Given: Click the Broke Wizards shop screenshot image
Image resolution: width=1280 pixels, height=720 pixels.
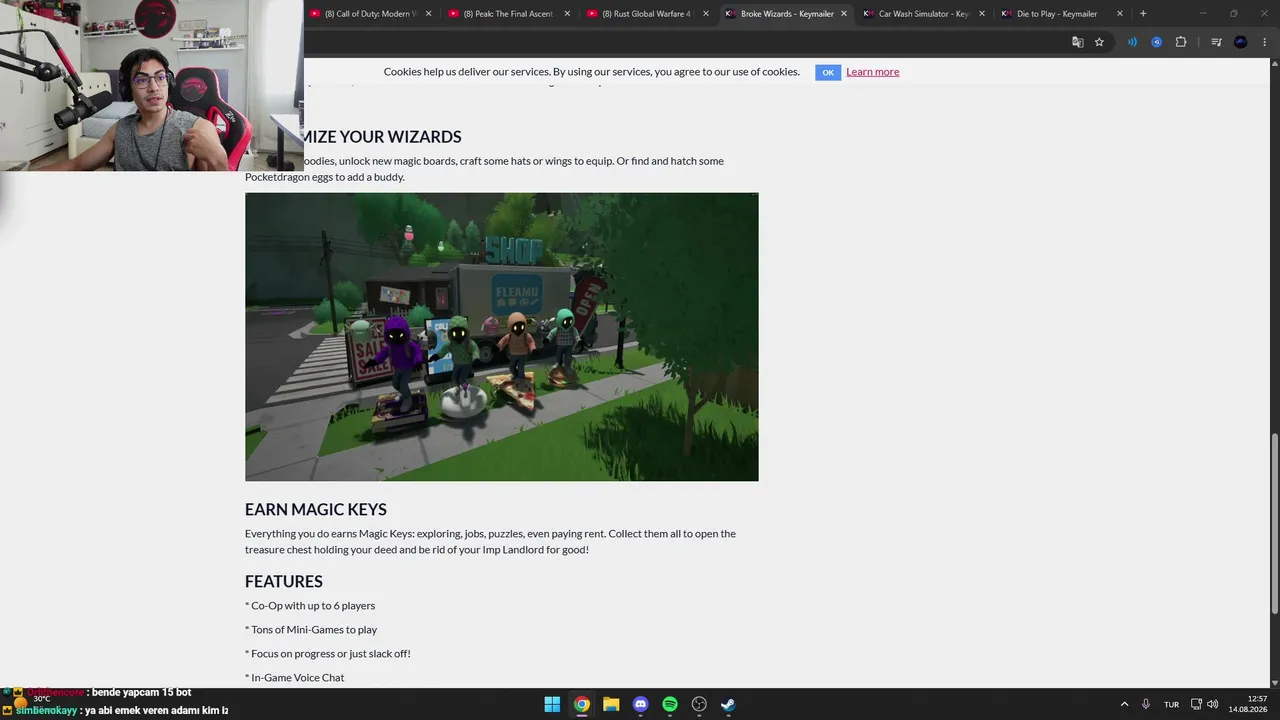Looking at the screenshot, I should pos(502,337).
